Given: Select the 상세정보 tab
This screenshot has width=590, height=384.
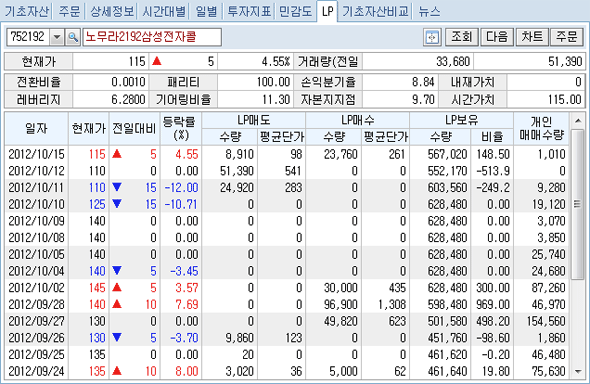Looking at the screenshot, I should [112, 11].
